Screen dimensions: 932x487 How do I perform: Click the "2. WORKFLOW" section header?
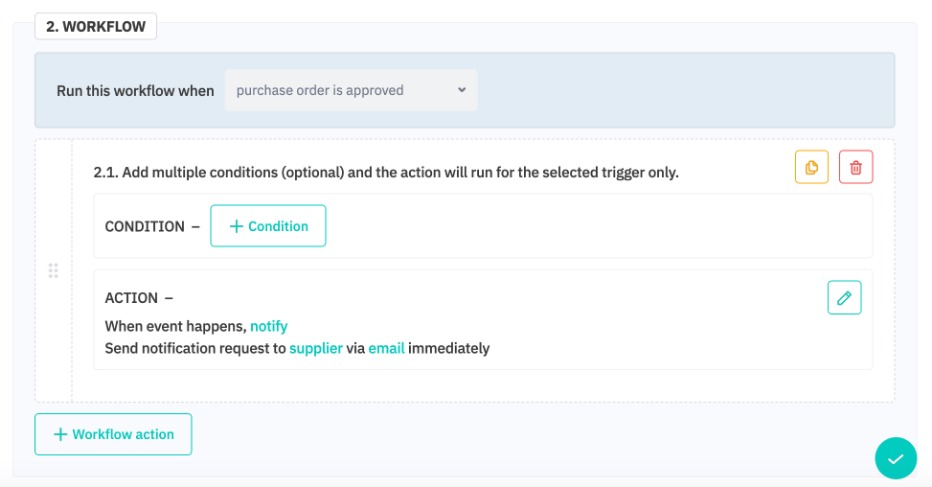[x=96, y=27]
